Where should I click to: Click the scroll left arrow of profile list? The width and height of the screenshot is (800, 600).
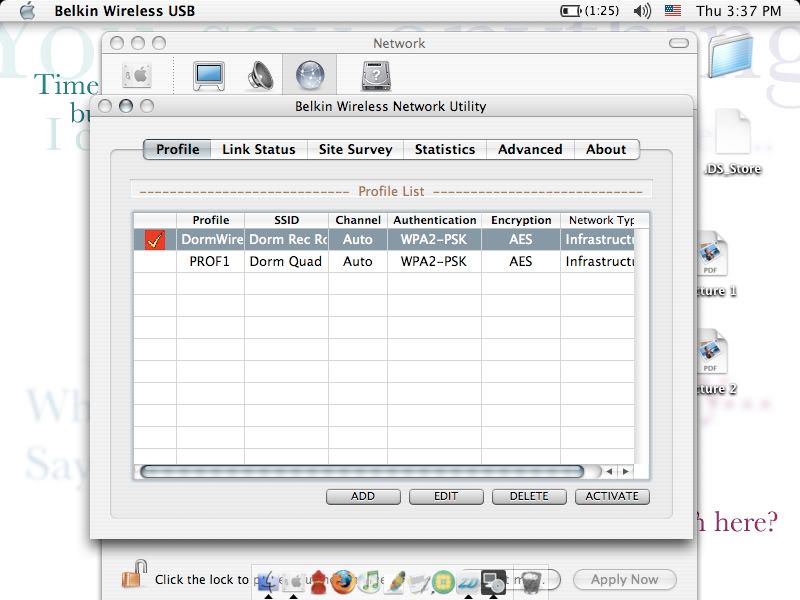click(609, 471)
